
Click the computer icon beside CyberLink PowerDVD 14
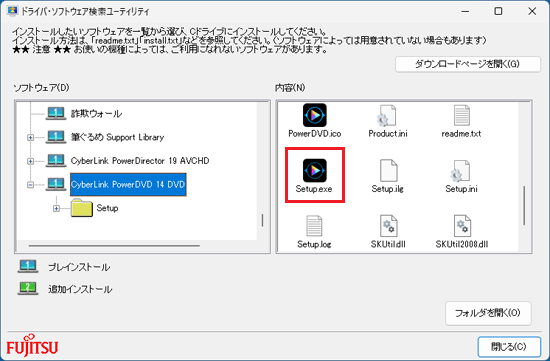pos(56,184)
